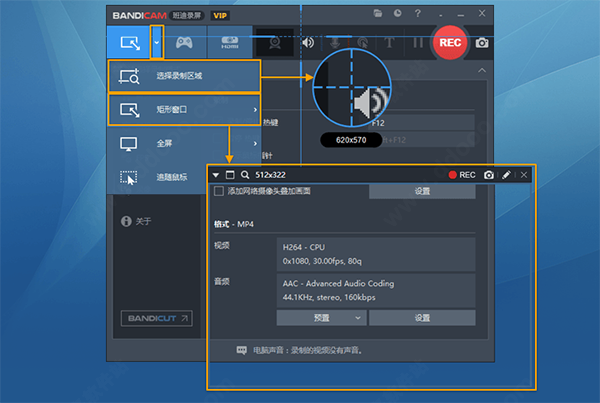Choose 矩形窗口 menu entry
This screenshot has width=600, height=403.
point(184,110)
